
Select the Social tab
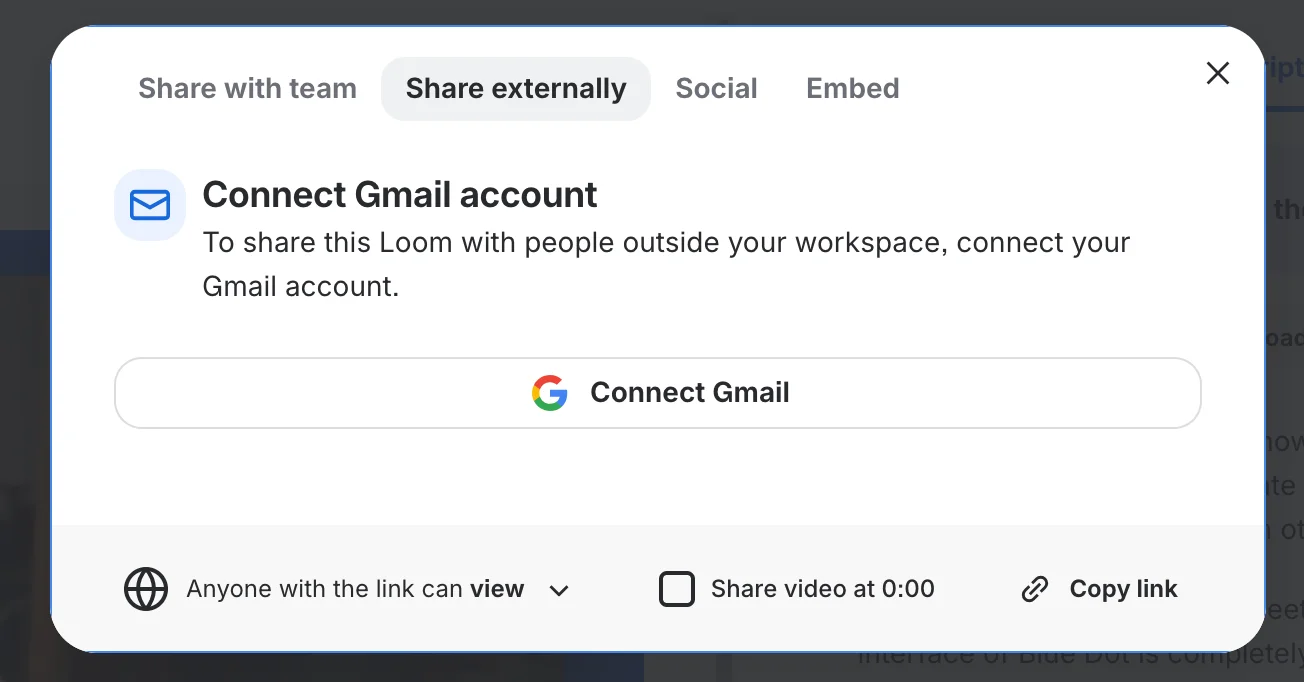pyautogui.click(x=716, y=88)
